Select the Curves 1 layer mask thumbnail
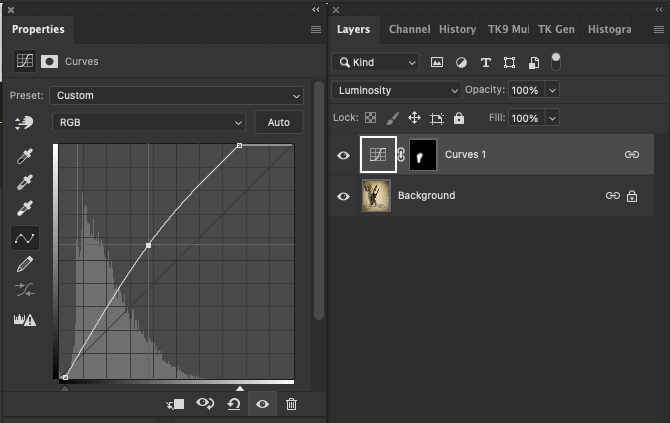670x423 pixels. pyautogui.click(x=424, y=155)
